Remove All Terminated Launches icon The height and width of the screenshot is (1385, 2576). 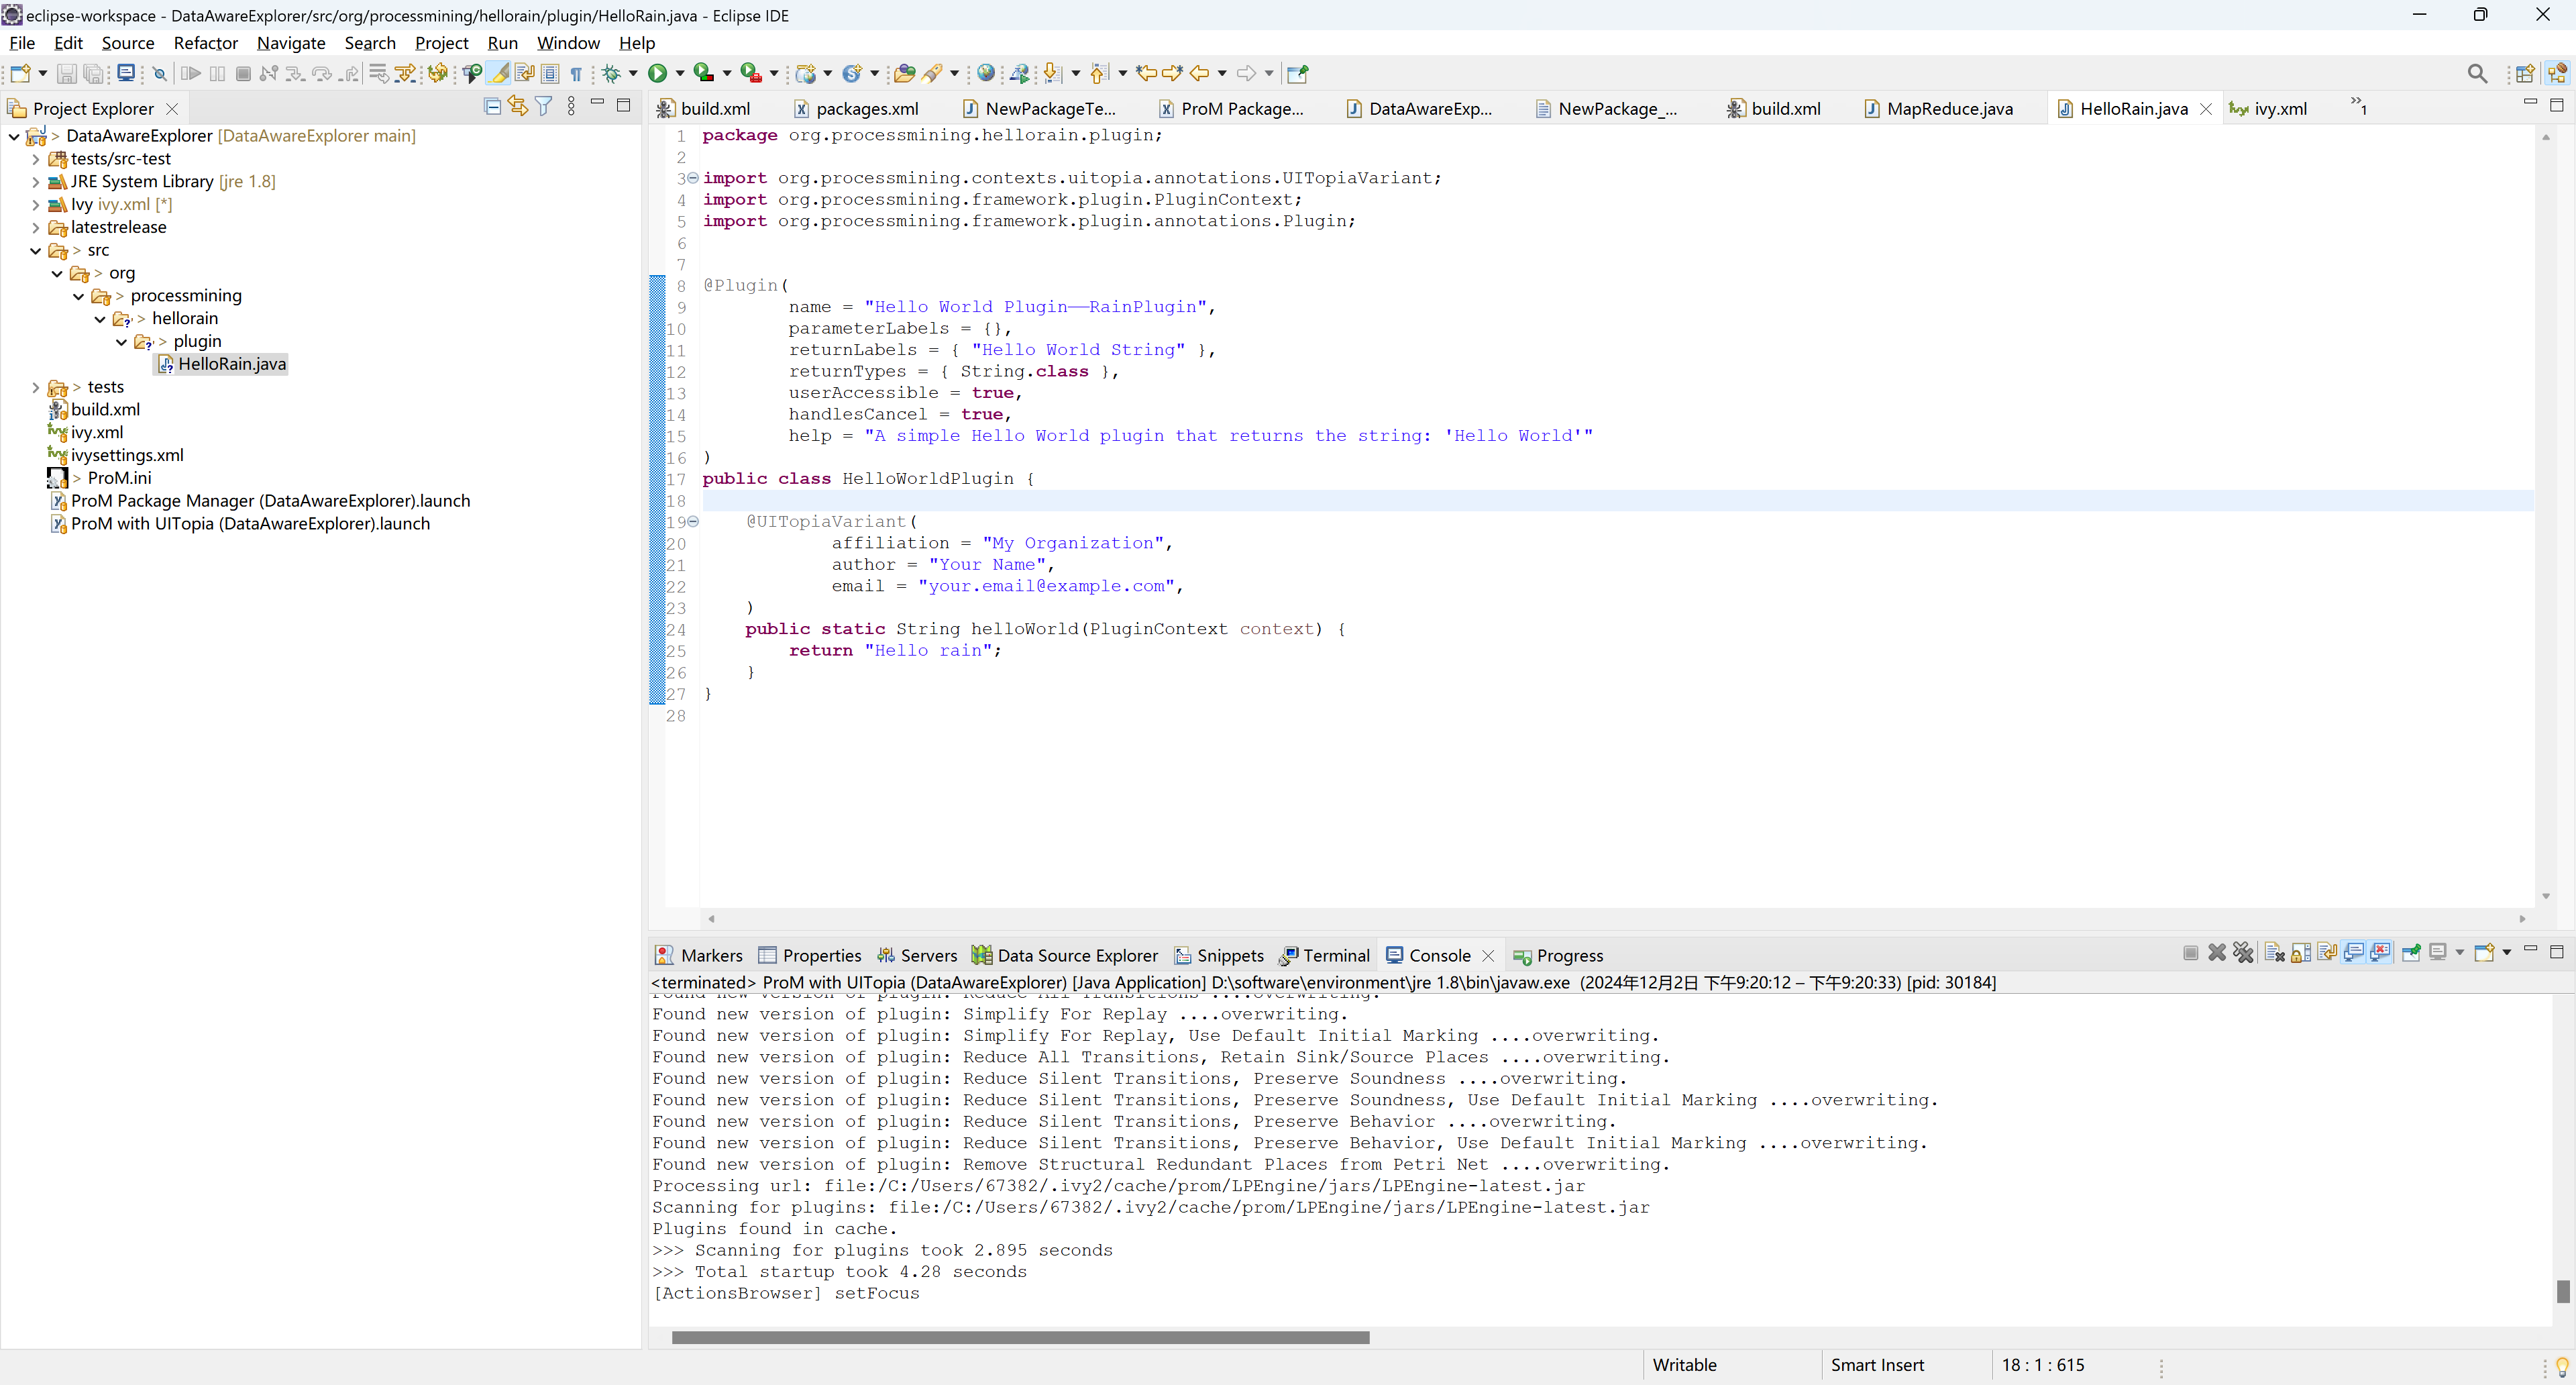coord(2243,952)
